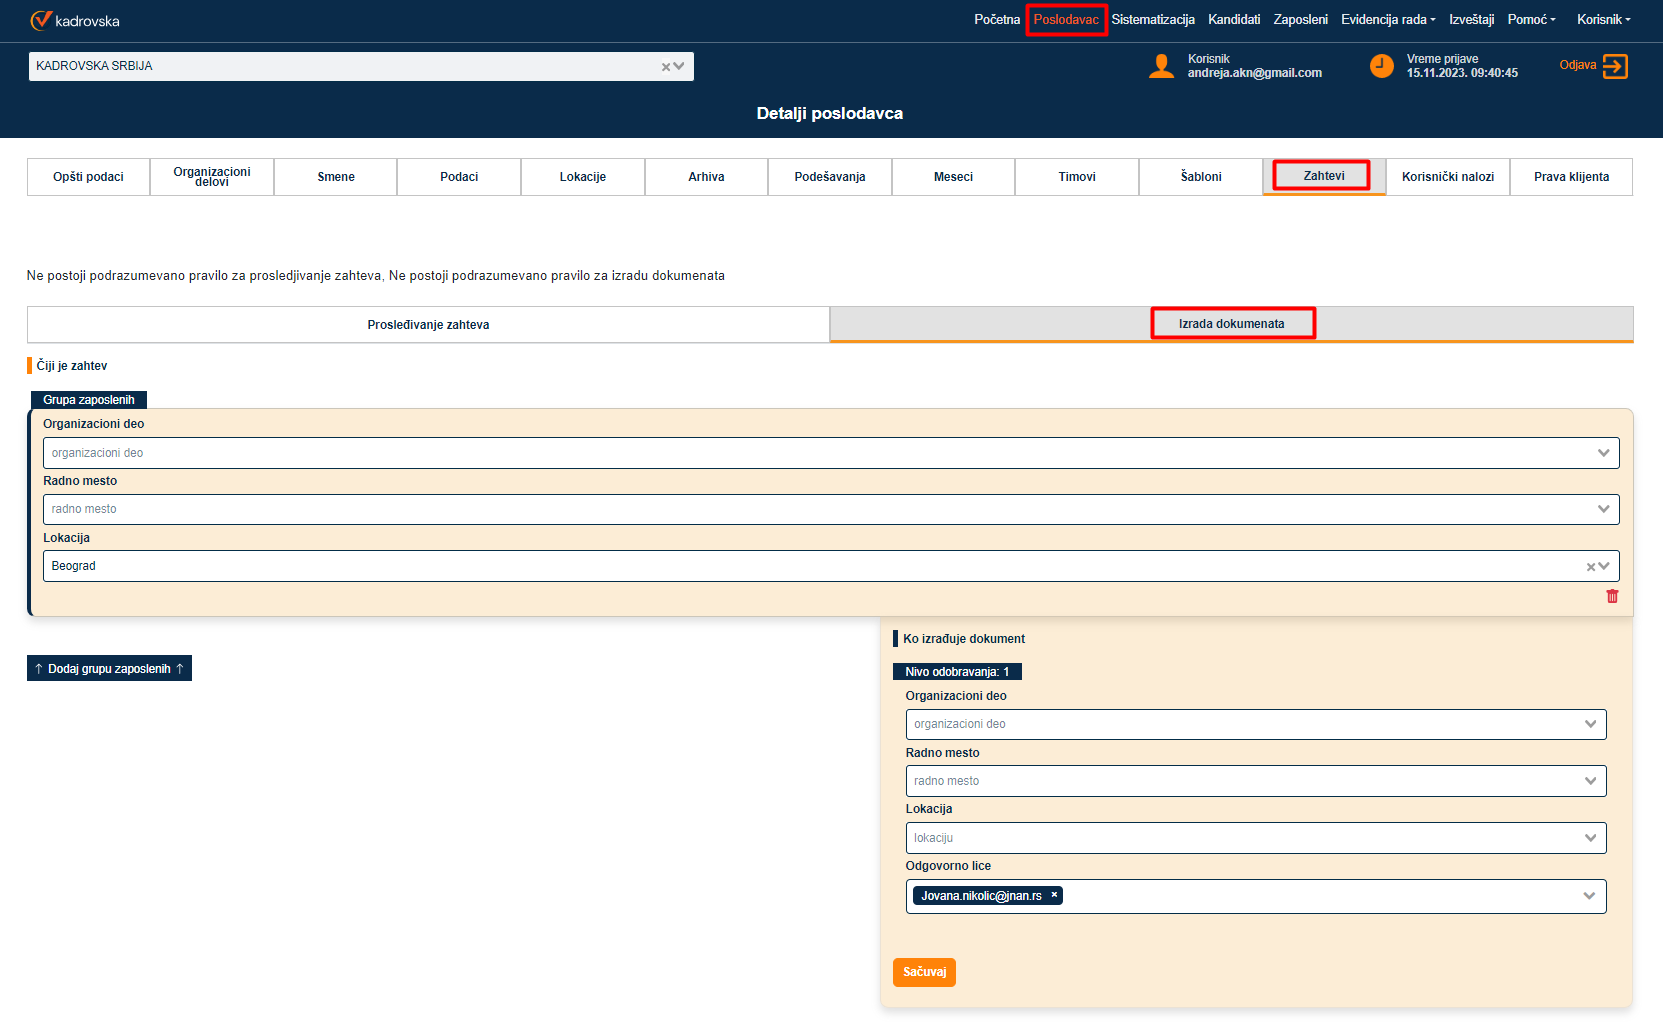
Task: Click the orange user profile icon
Action: click(1161, 67)
